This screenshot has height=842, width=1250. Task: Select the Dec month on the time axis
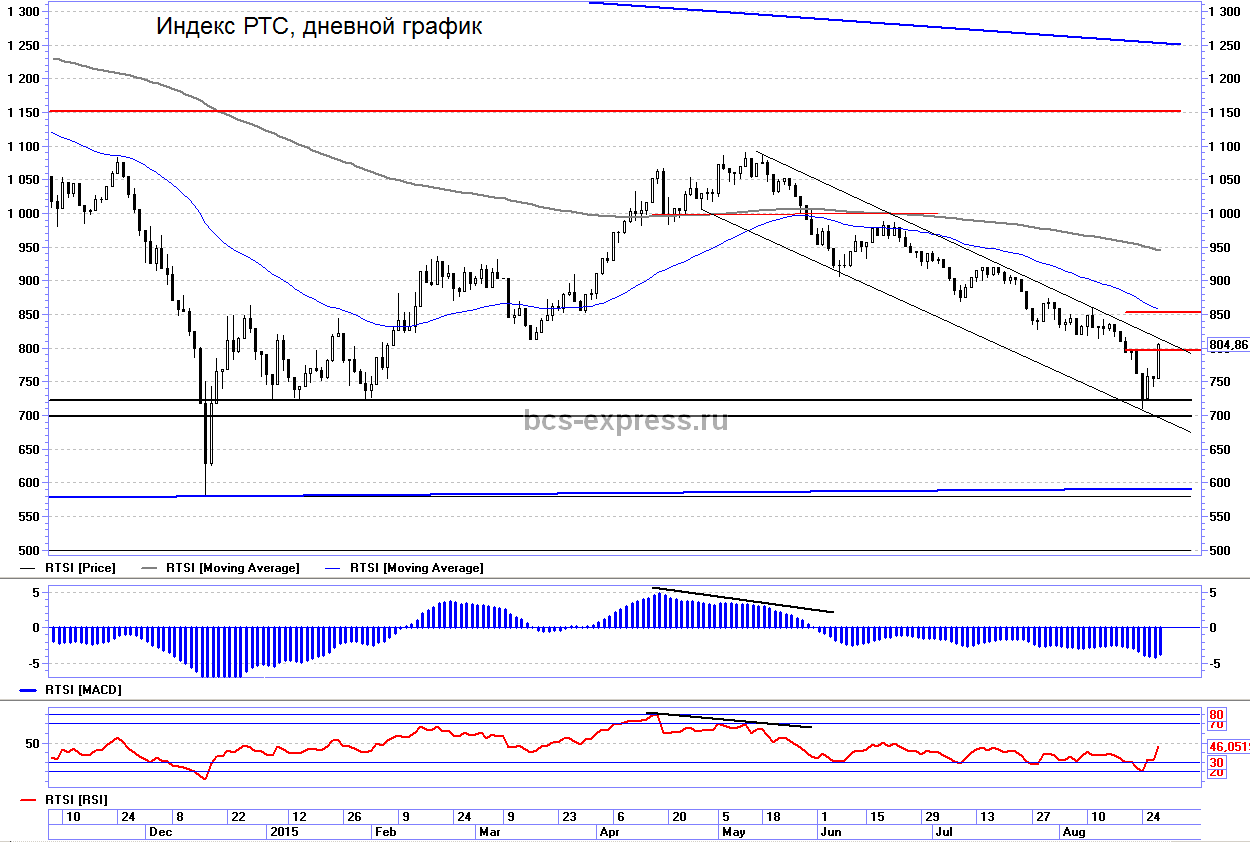pyautogui.click(x=160, y=831)
